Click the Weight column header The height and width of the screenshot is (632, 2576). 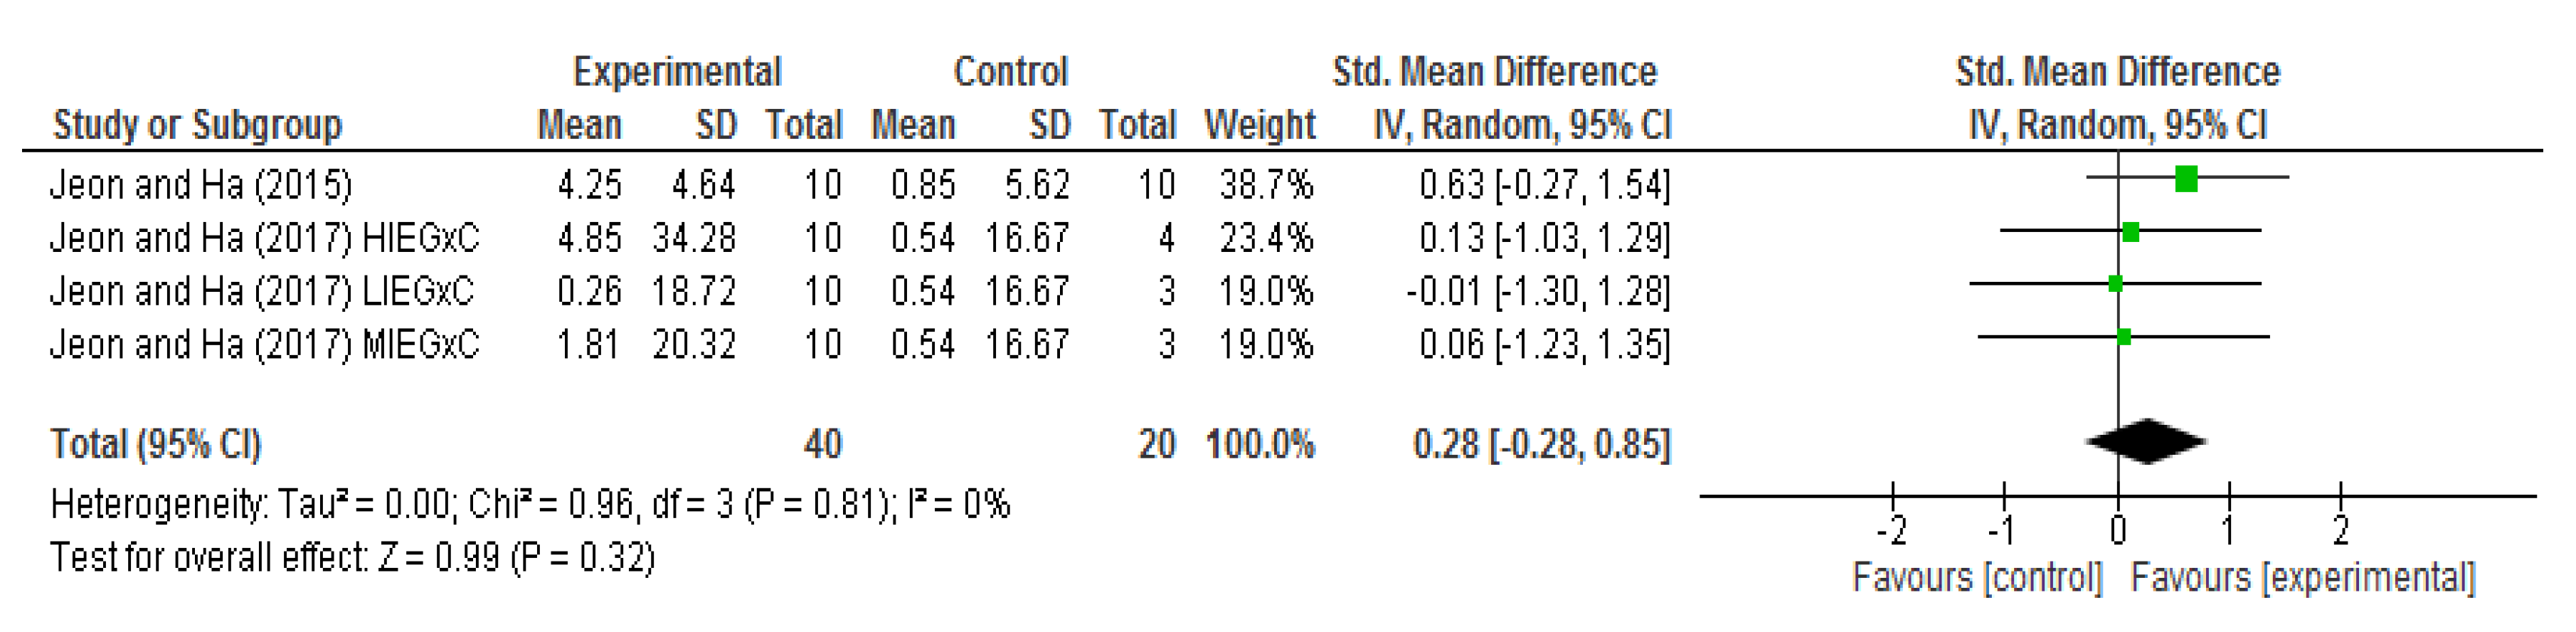(x=1259, y=125)
